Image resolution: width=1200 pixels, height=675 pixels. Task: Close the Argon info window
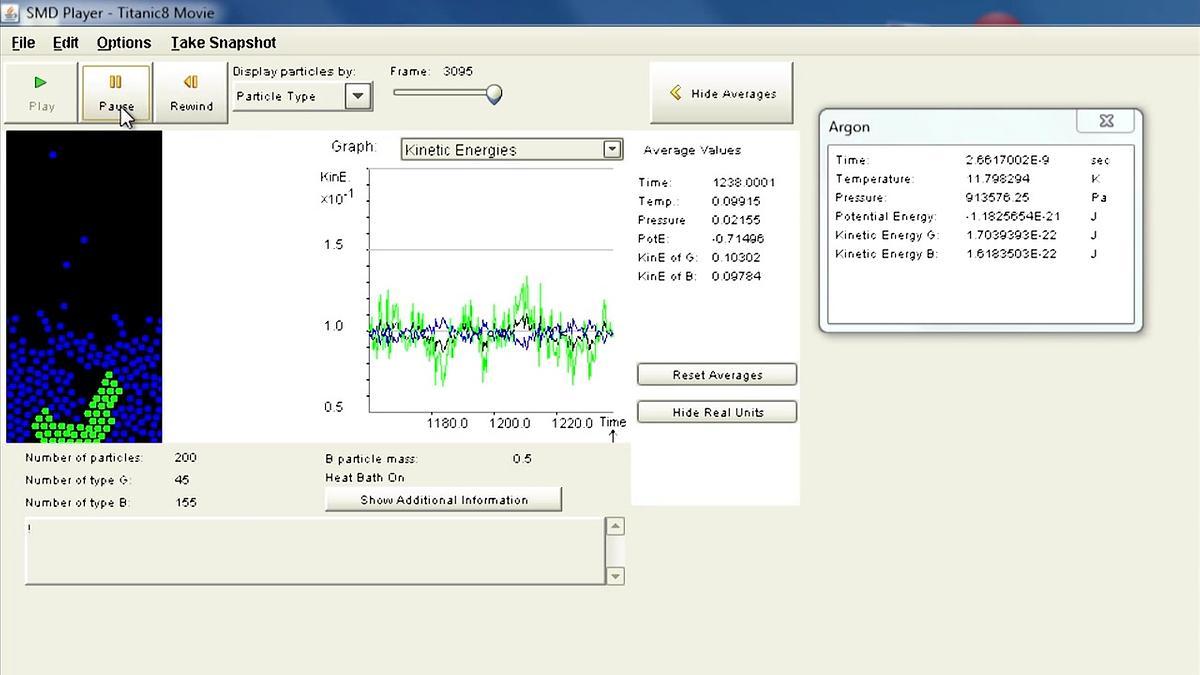(1106, 121)
